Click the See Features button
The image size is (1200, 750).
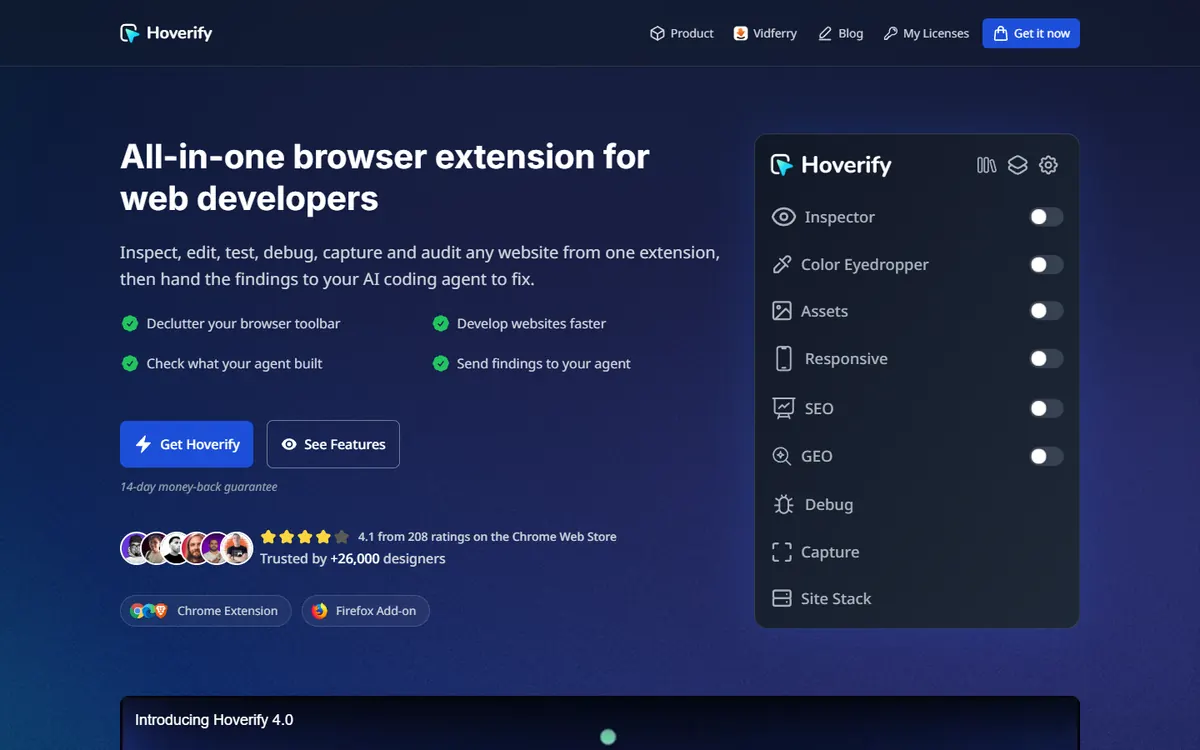pyautogui.click(x=333, y=444)
